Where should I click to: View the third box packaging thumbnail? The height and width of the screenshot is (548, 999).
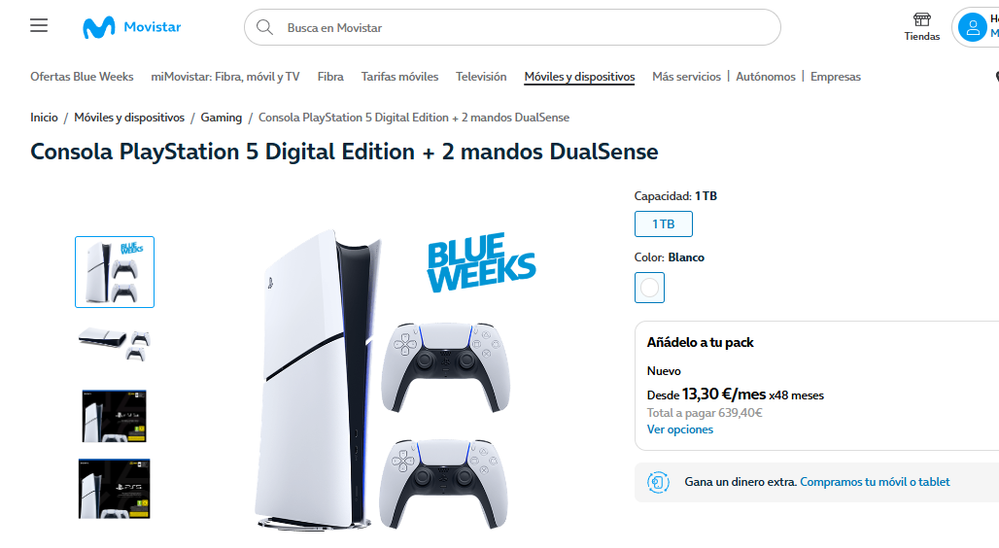tap(115, 416)
